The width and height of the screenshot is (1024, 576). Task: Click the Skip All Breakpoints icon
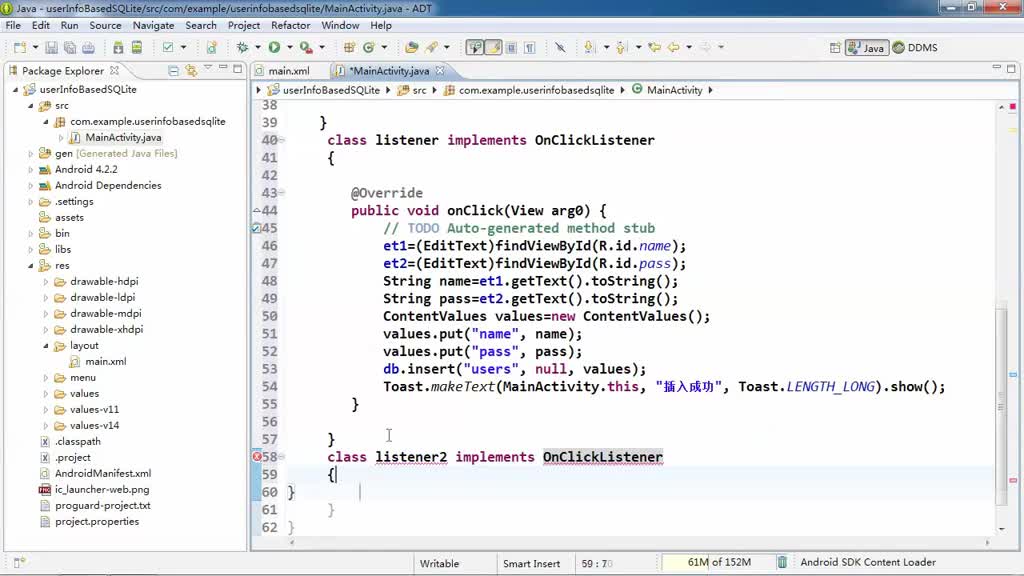coord(560,48)
